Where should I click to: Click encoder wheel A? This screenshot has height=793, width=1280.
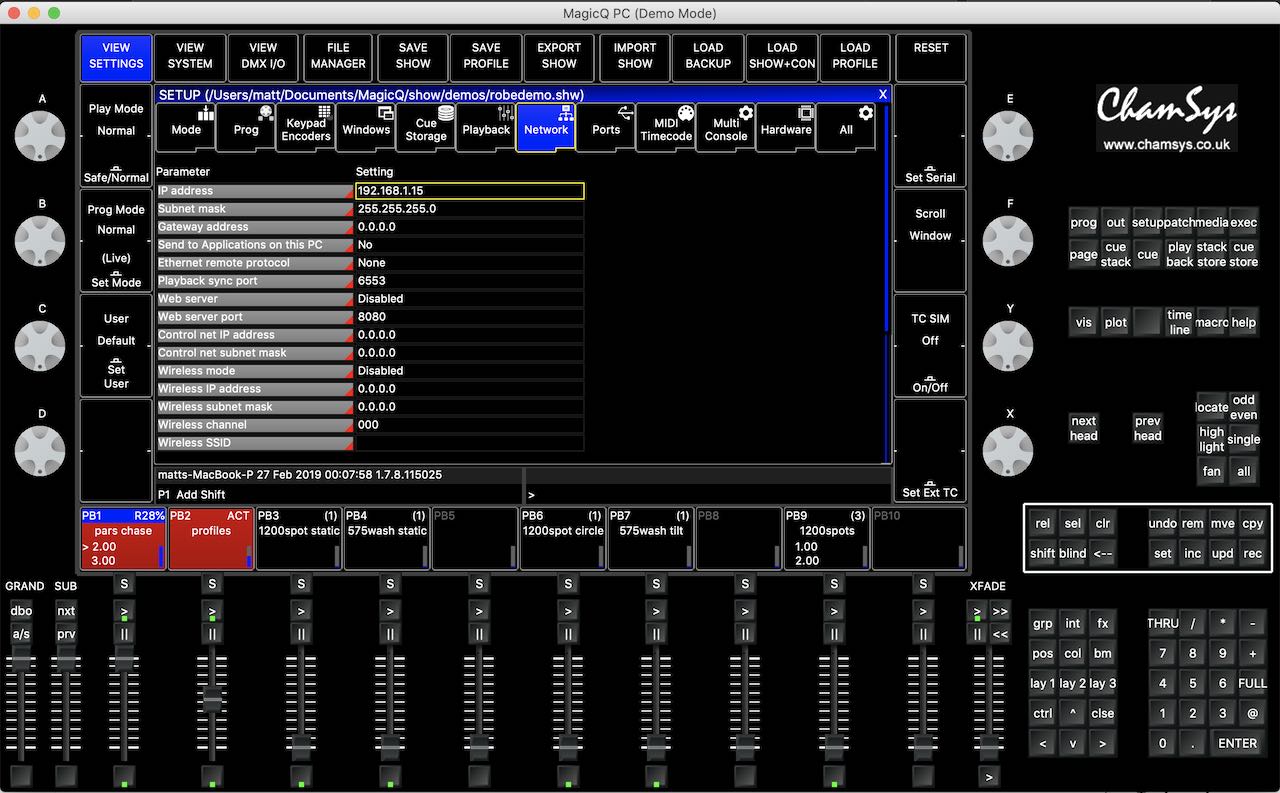tap(40, 136)
